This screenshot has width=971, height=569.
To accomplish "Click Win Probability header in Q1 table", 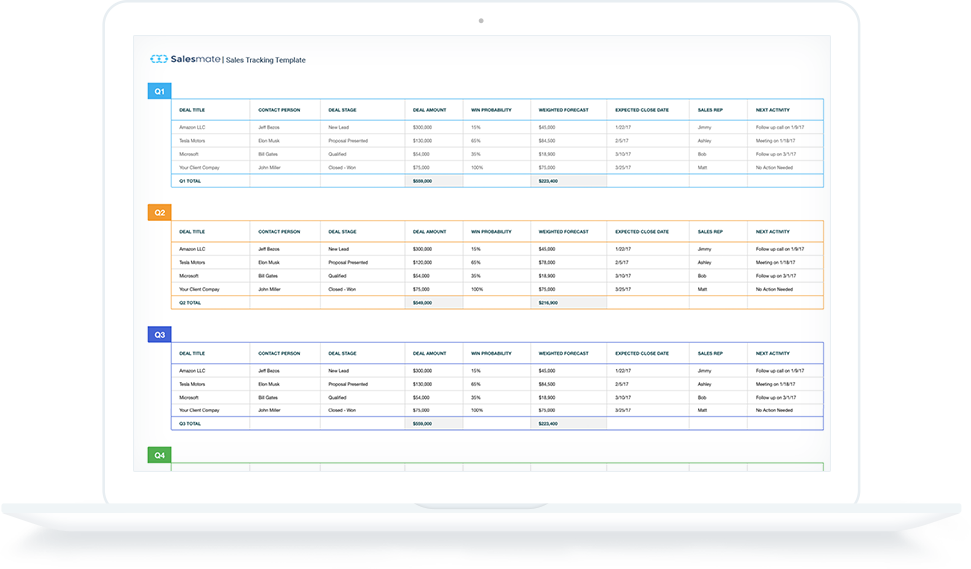I will pos(491,111).
